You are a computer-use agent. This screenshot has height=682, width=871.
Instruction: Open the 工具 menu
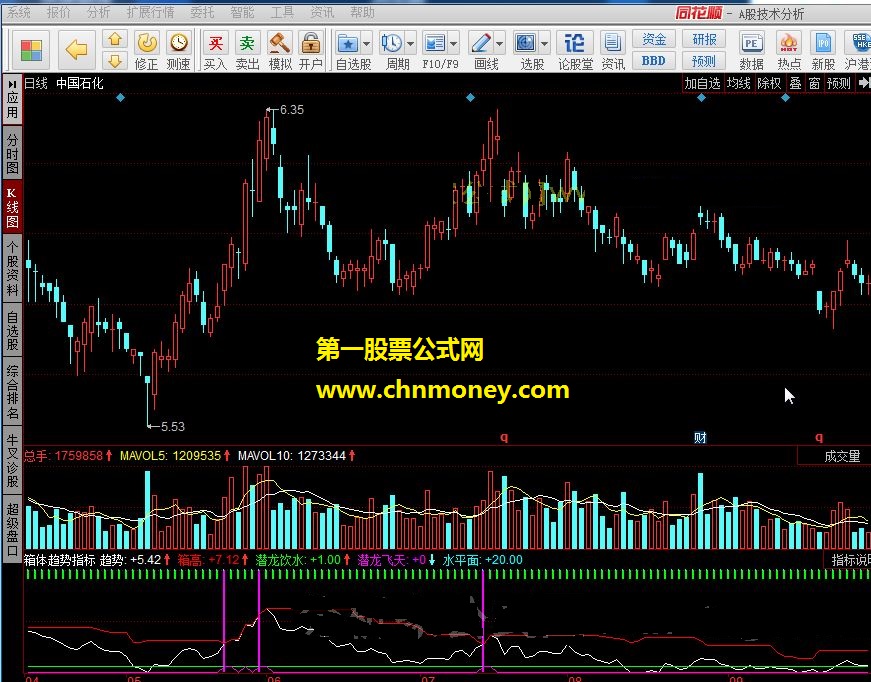pos(282,12)
